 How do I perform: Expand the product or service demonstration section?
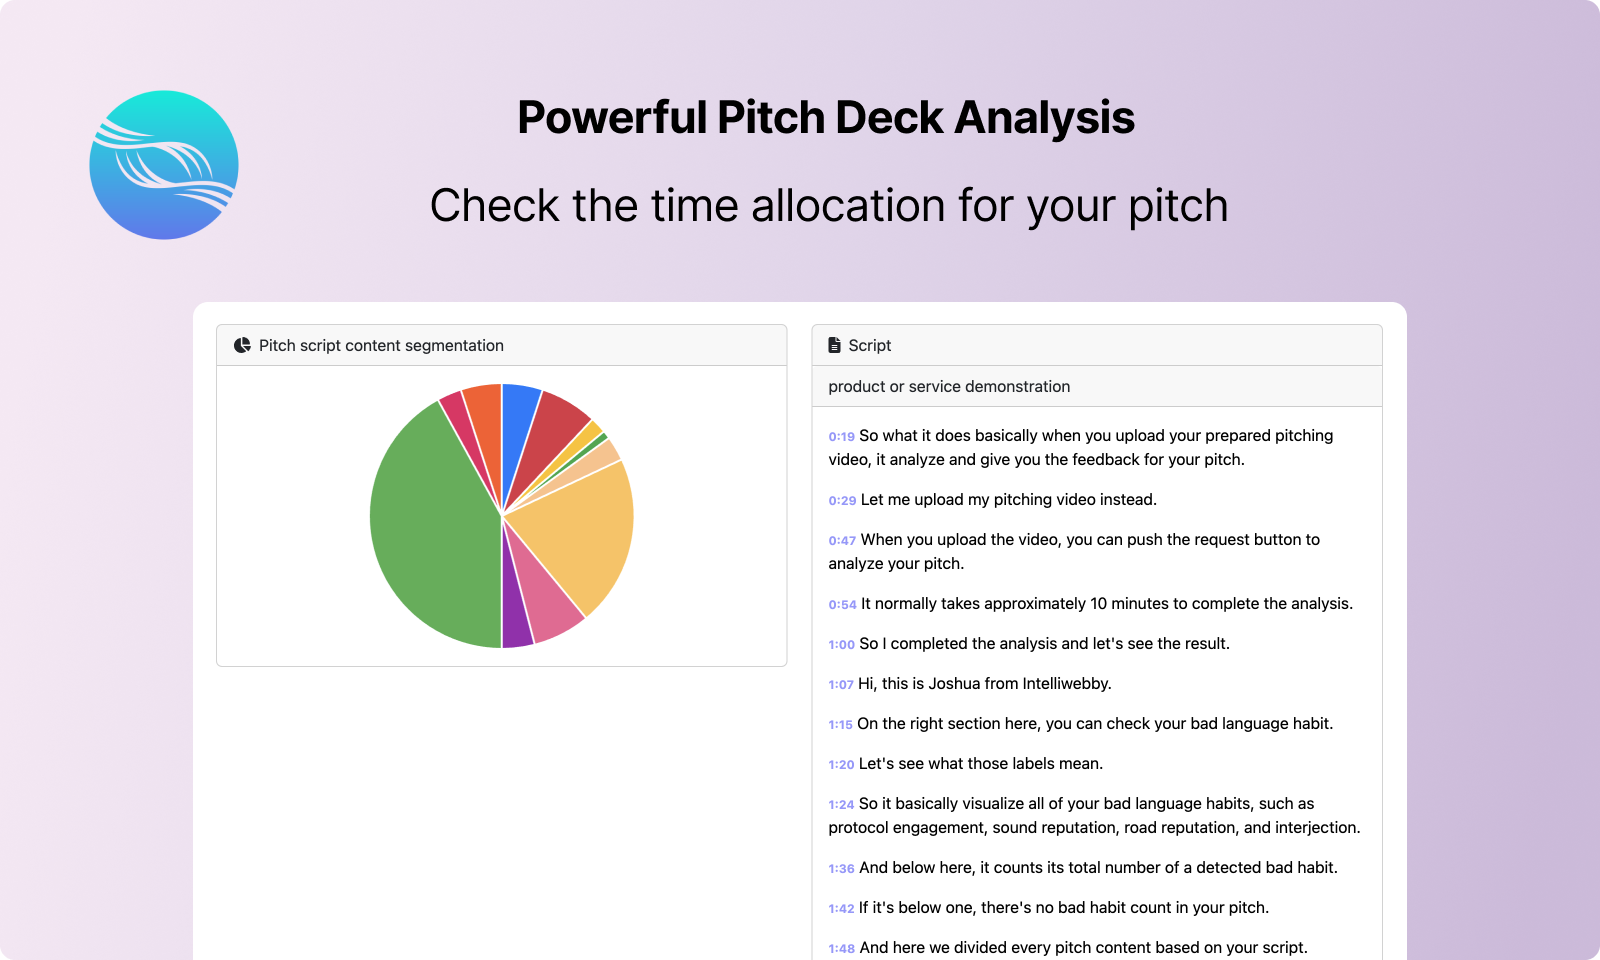point(949,386)
